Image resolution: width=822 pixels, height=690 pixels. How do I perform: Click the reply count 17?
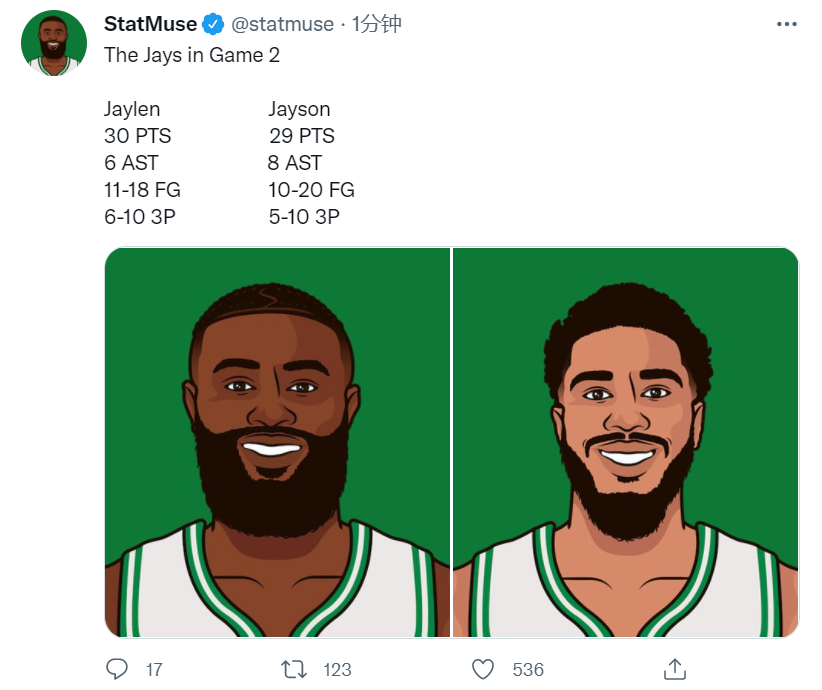154,670
